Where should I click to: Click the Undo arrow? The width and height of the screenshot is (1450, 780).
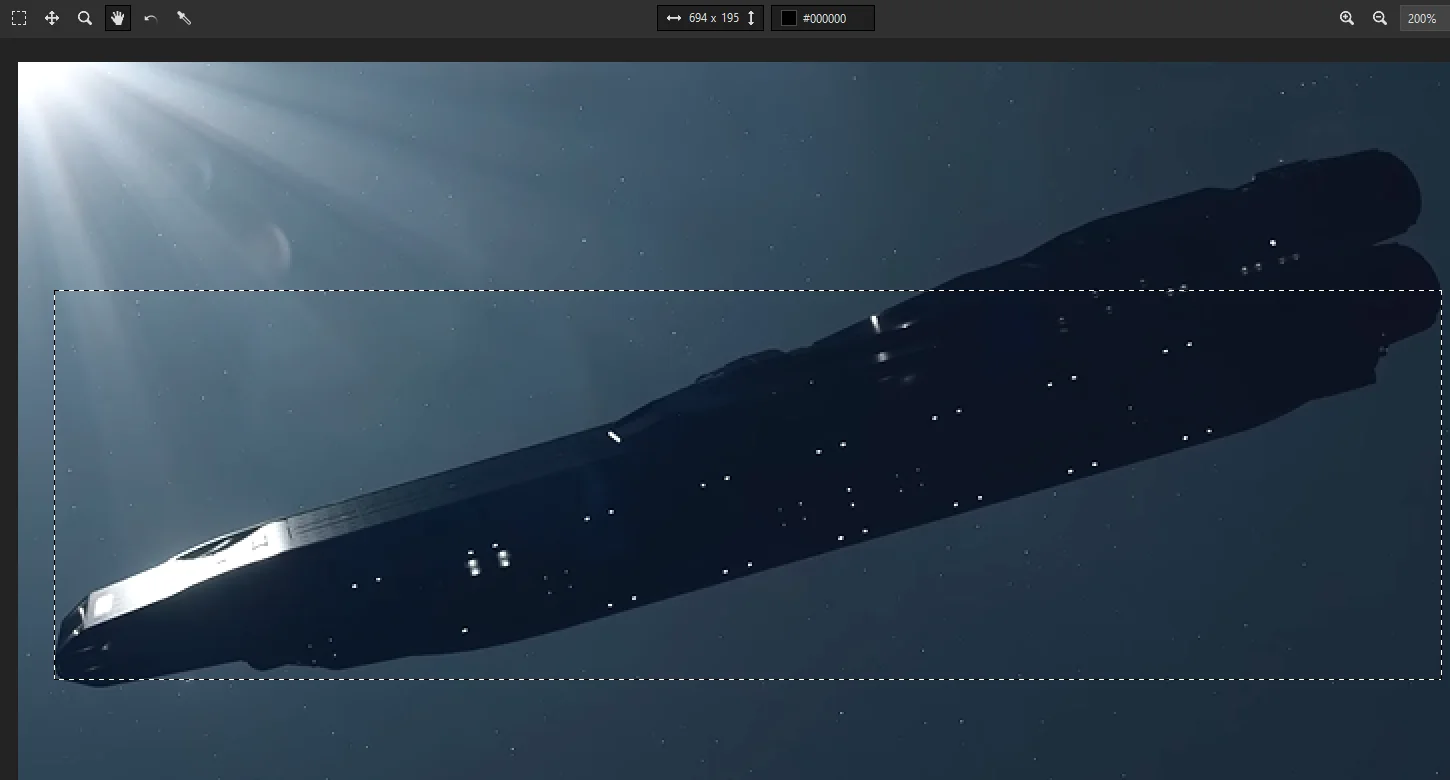click(150, 18)
